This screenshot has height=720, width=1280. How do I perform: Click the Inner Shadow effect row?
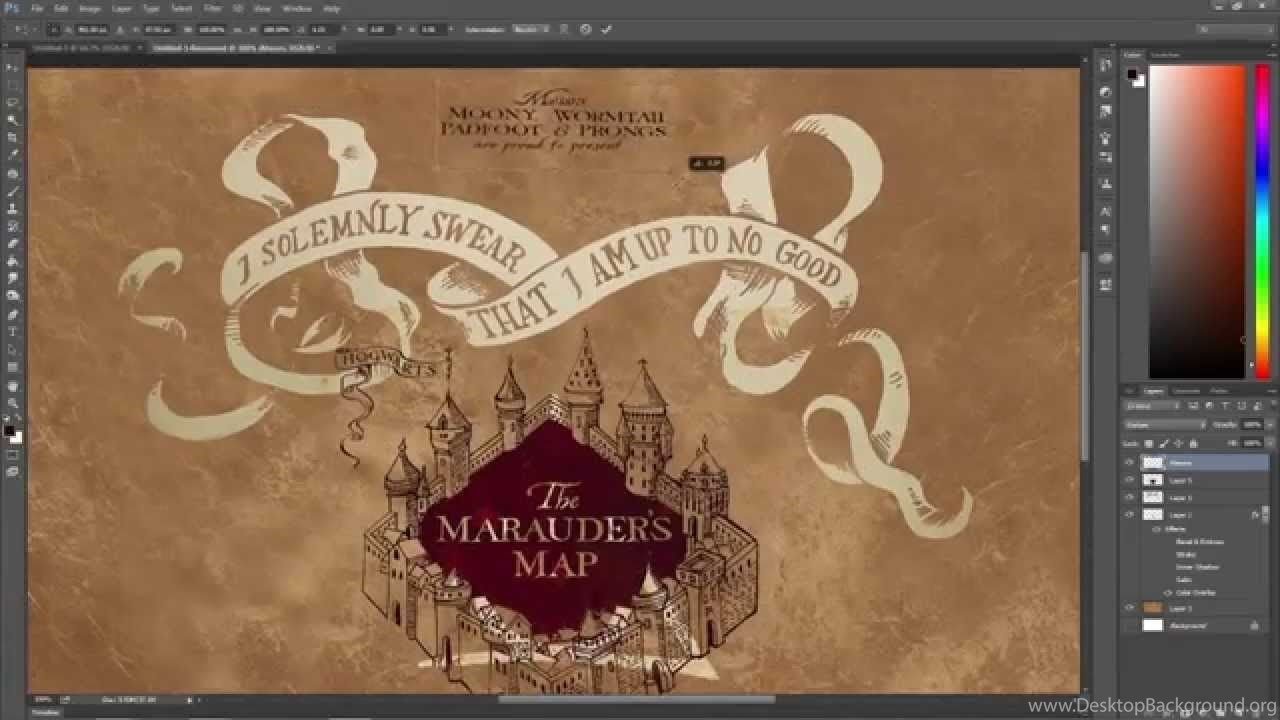click(1196, 567)
